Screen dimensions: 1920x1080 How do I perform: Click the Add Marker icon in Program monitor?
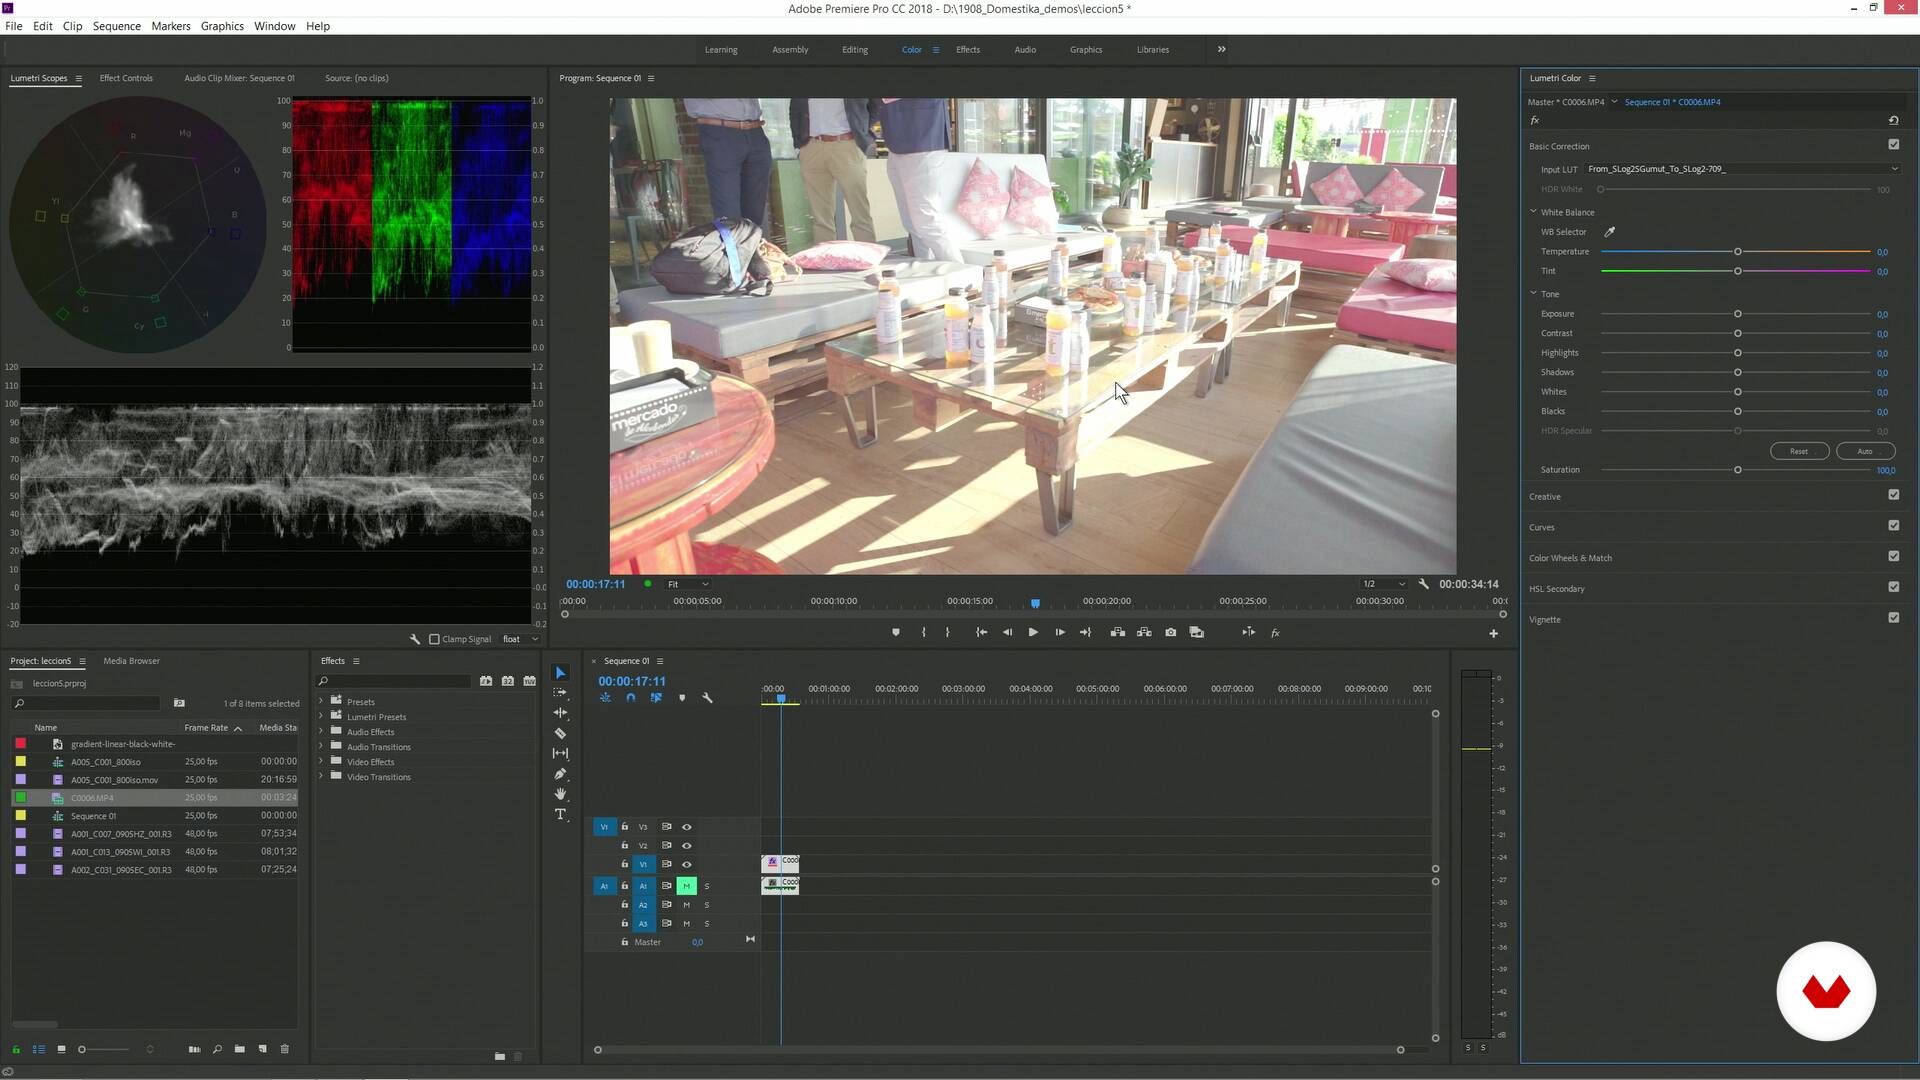pyautogui.click(x=895, y=632)
